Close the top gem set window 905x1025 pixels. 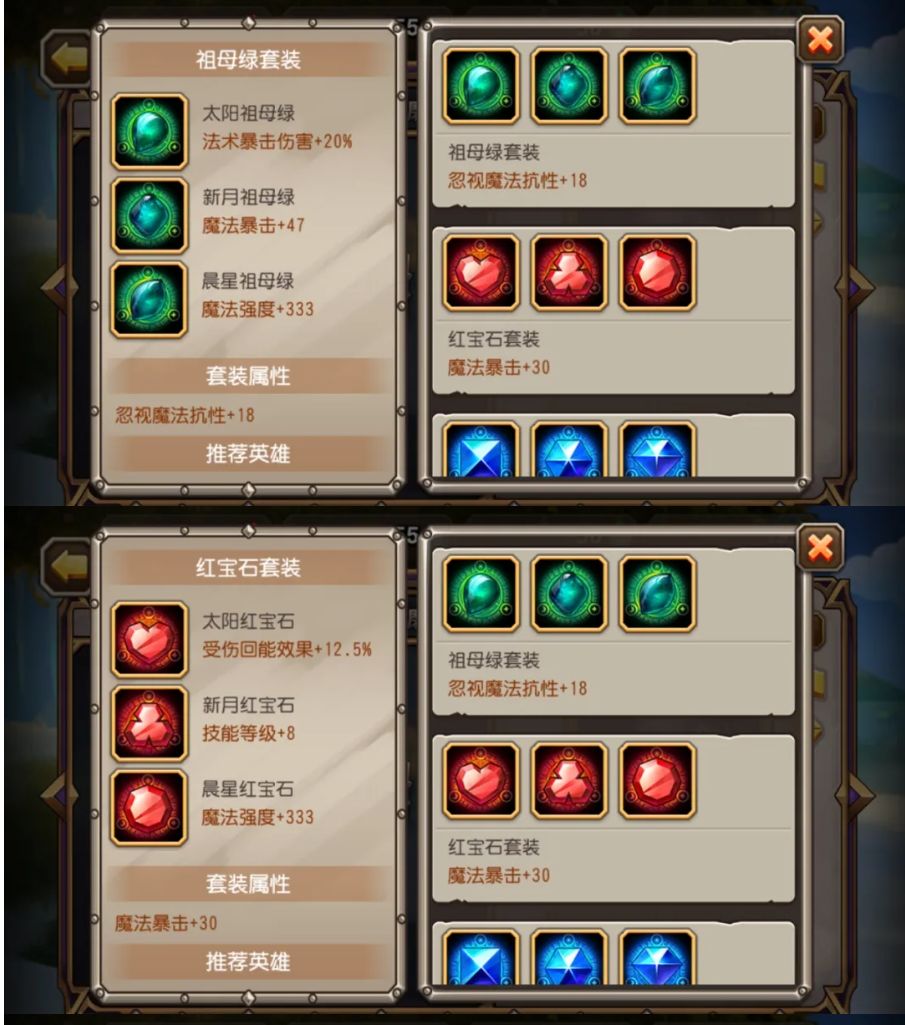(x=820, y=39)
